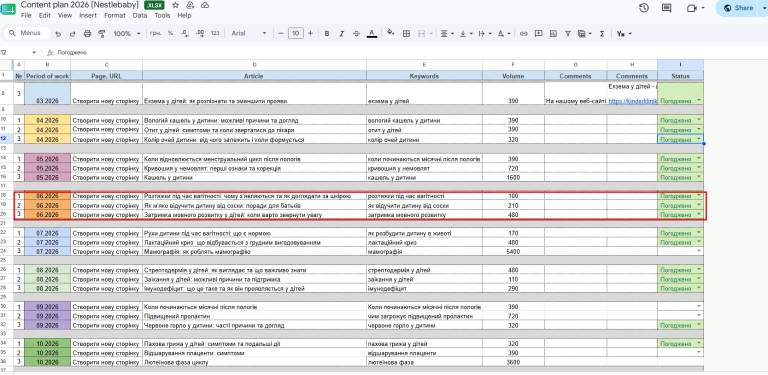Activate the Paint format tool

pos(102,34)
